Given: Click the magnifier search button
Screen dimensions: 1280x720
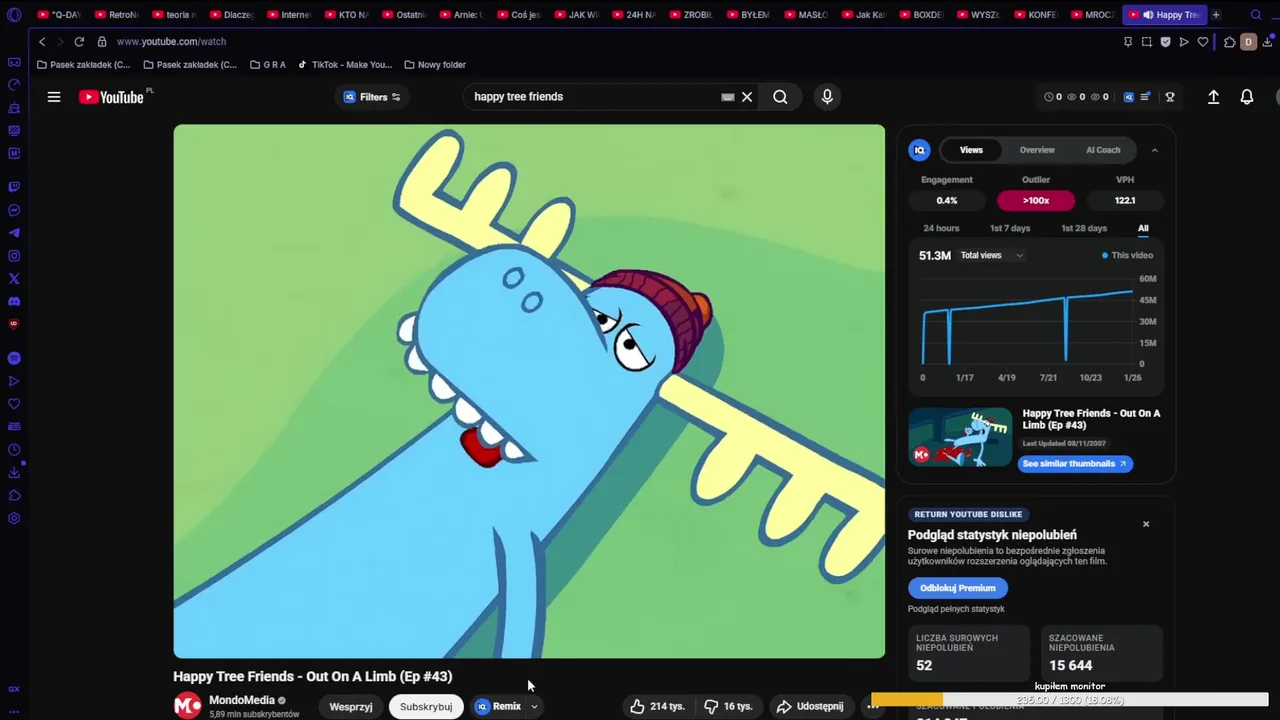Looking at the screenshot, I should [x=780, y=97].
